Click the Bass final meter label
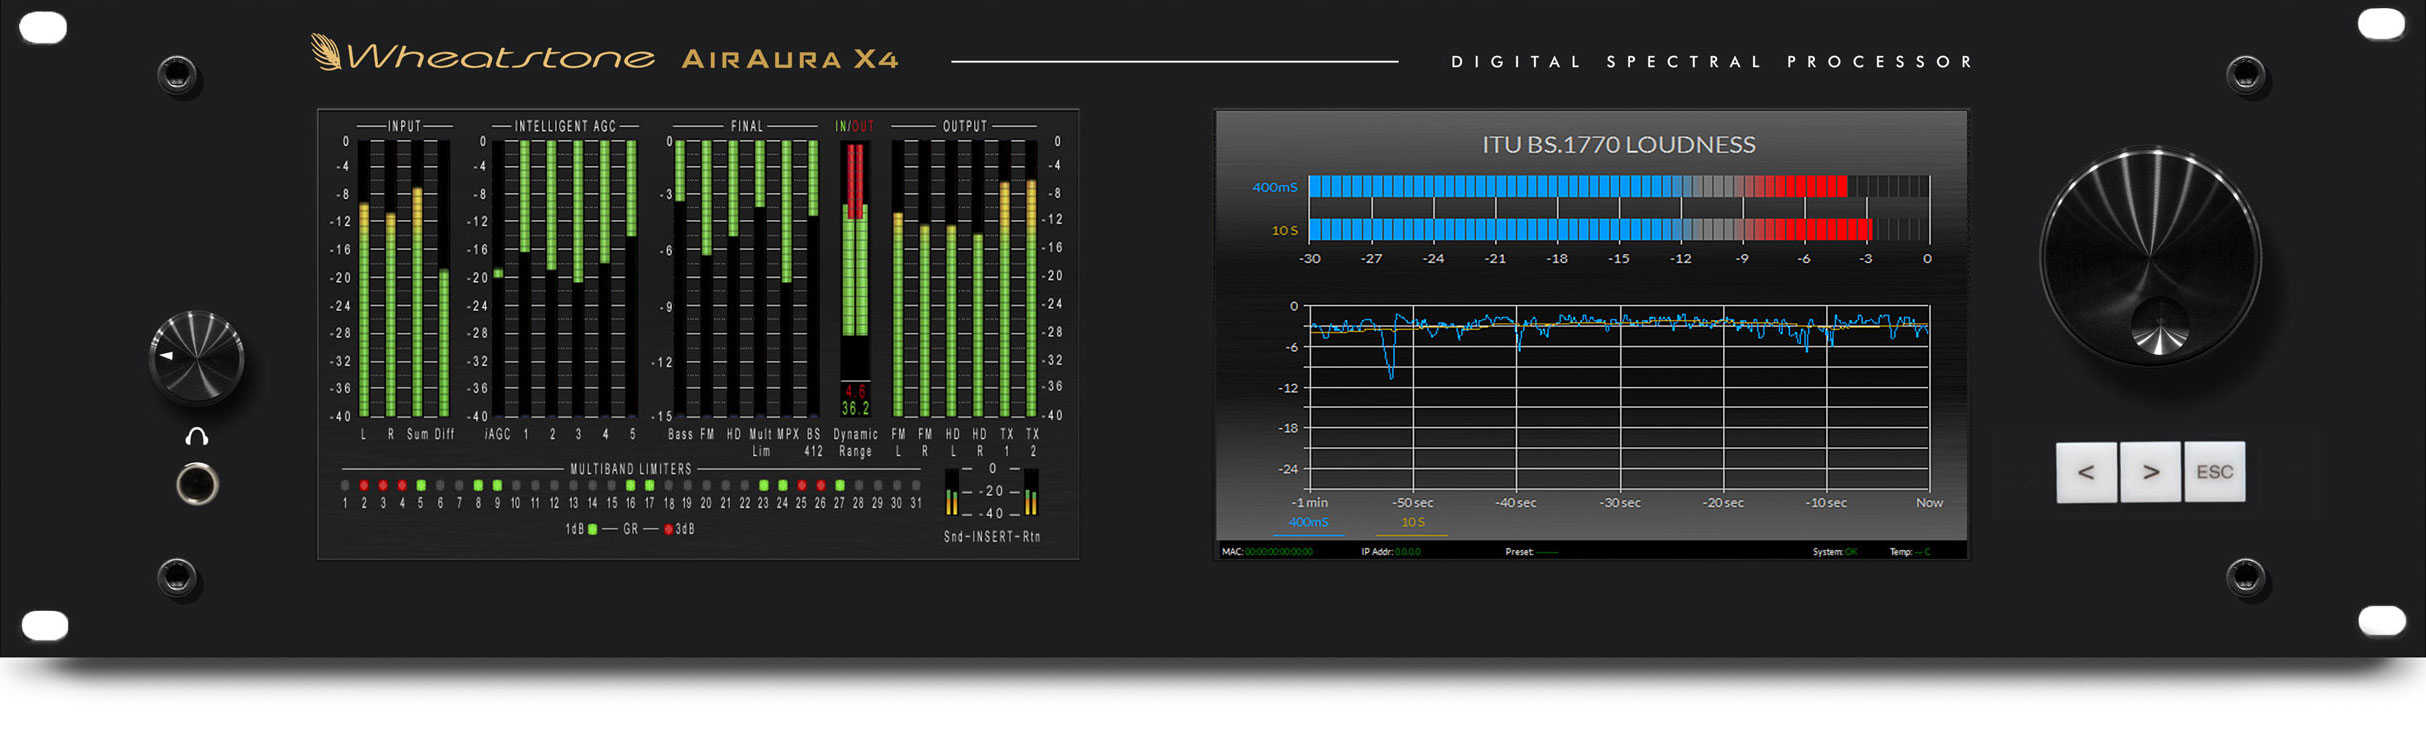The image size is (2426, 740). tap(680, 435)
